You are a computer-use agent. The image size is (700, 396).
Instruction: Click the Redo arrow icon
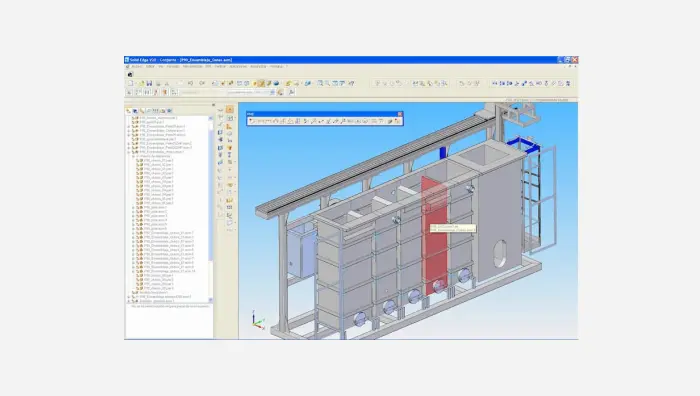tap(202, 83)
